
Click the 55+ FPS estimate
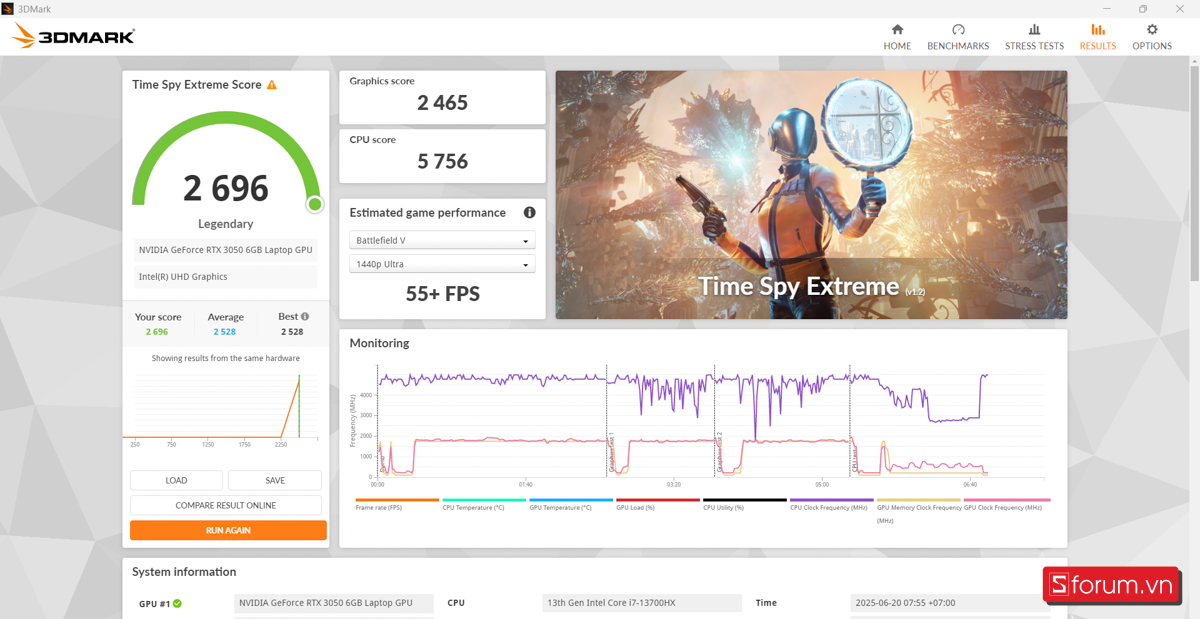[x=443, y=294]
